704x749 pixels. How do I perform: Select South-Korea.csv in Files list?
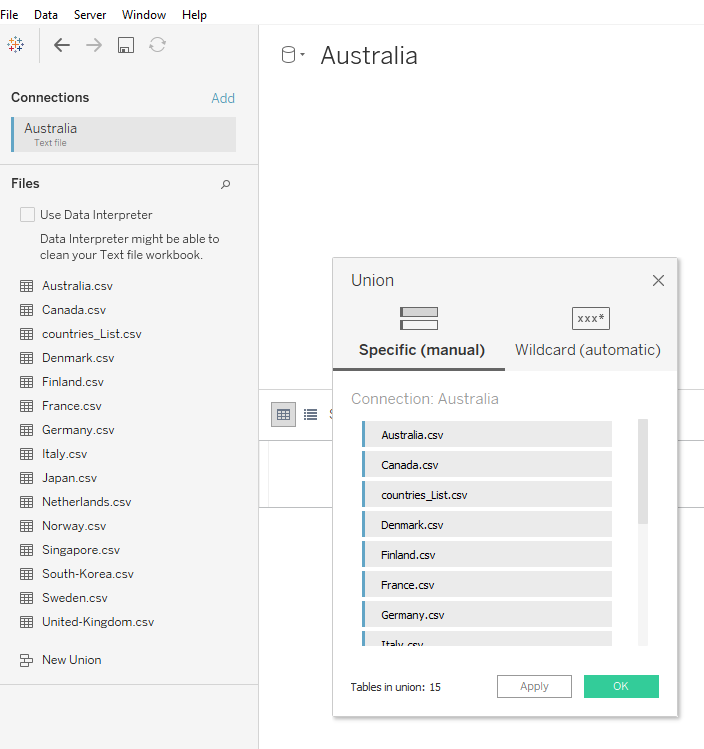[x=87, y=574]
